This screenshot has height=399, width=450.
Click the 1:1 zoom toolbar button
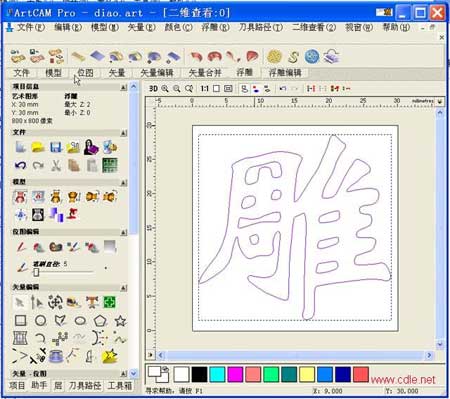204,88
